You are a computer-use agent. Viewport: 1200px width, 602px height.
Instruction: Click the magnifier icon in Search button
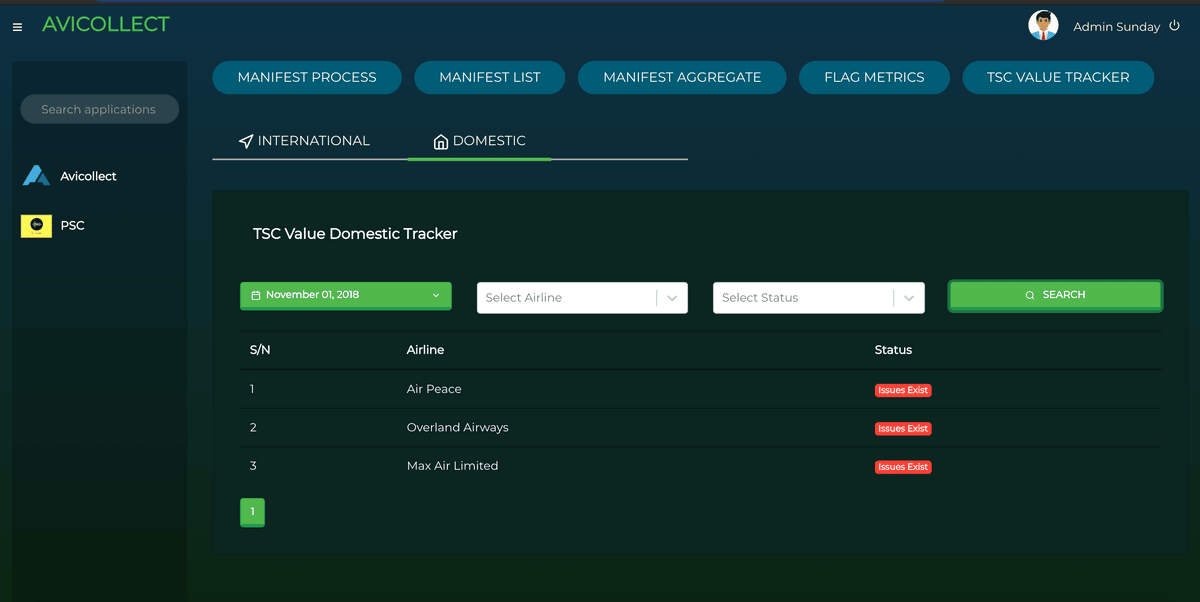pyautogui.click(x=1030, y=295)
